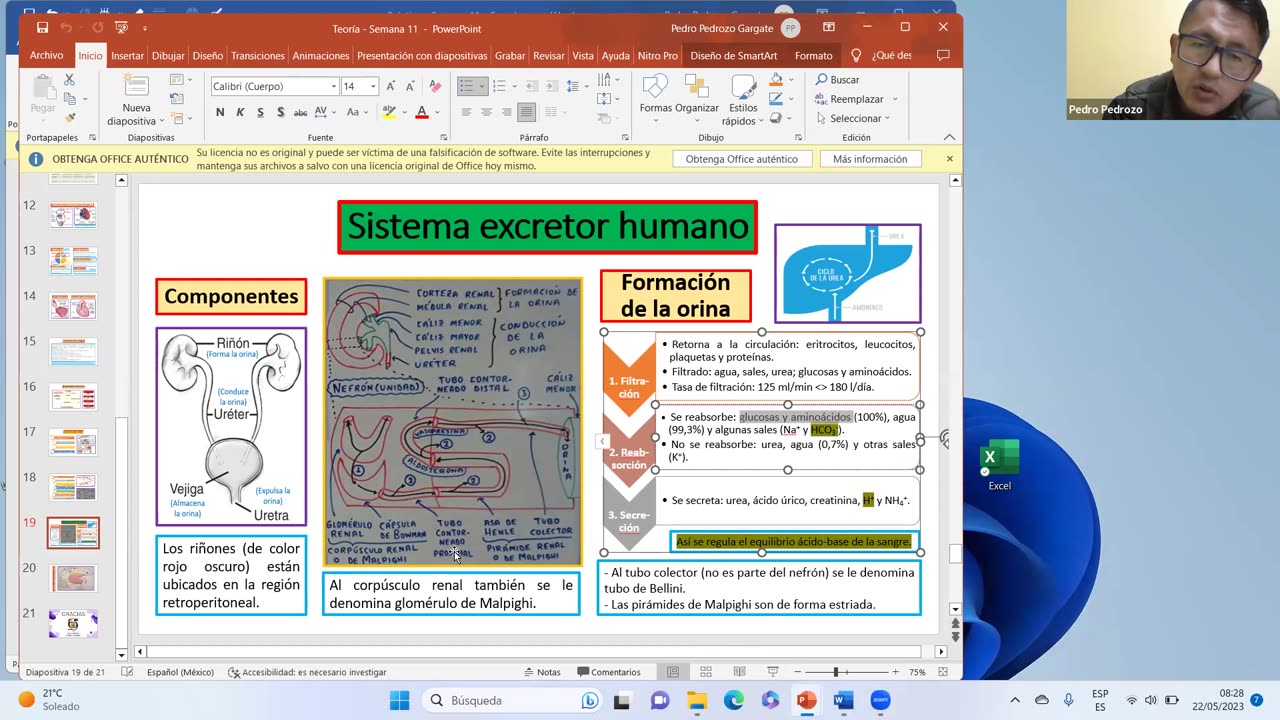The width and height of the screenshot is (1280, 720).
Task: Toggle Notas pane in status bar
Action: click(542, 672)
